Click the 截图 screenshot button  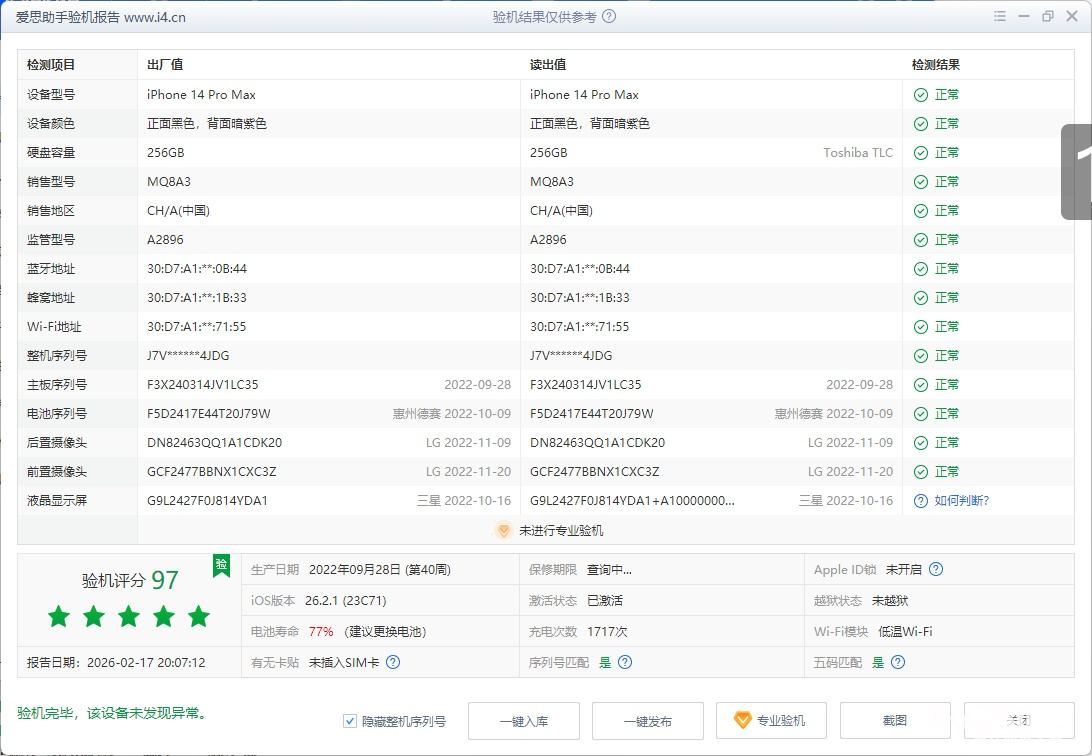(894, 721)
